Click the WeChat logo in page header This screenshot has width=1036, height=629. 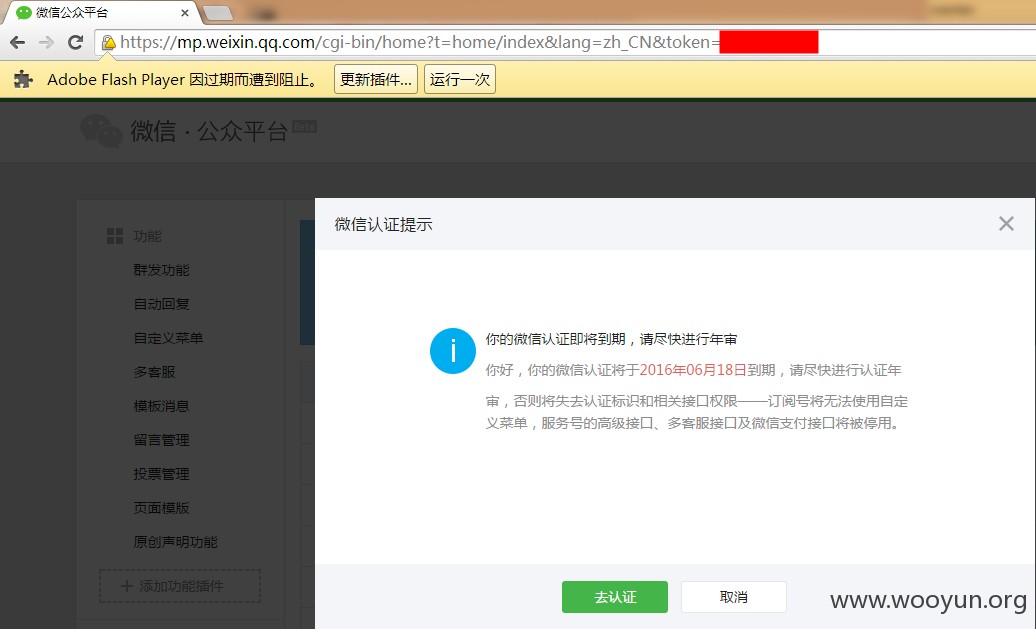[x=101, y=130]
